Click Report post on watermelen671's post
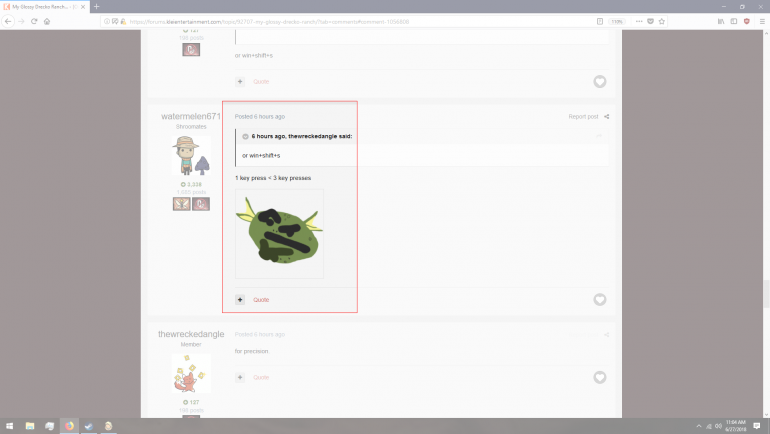Viewport: 770px width, 434px height. coord(583,117)
